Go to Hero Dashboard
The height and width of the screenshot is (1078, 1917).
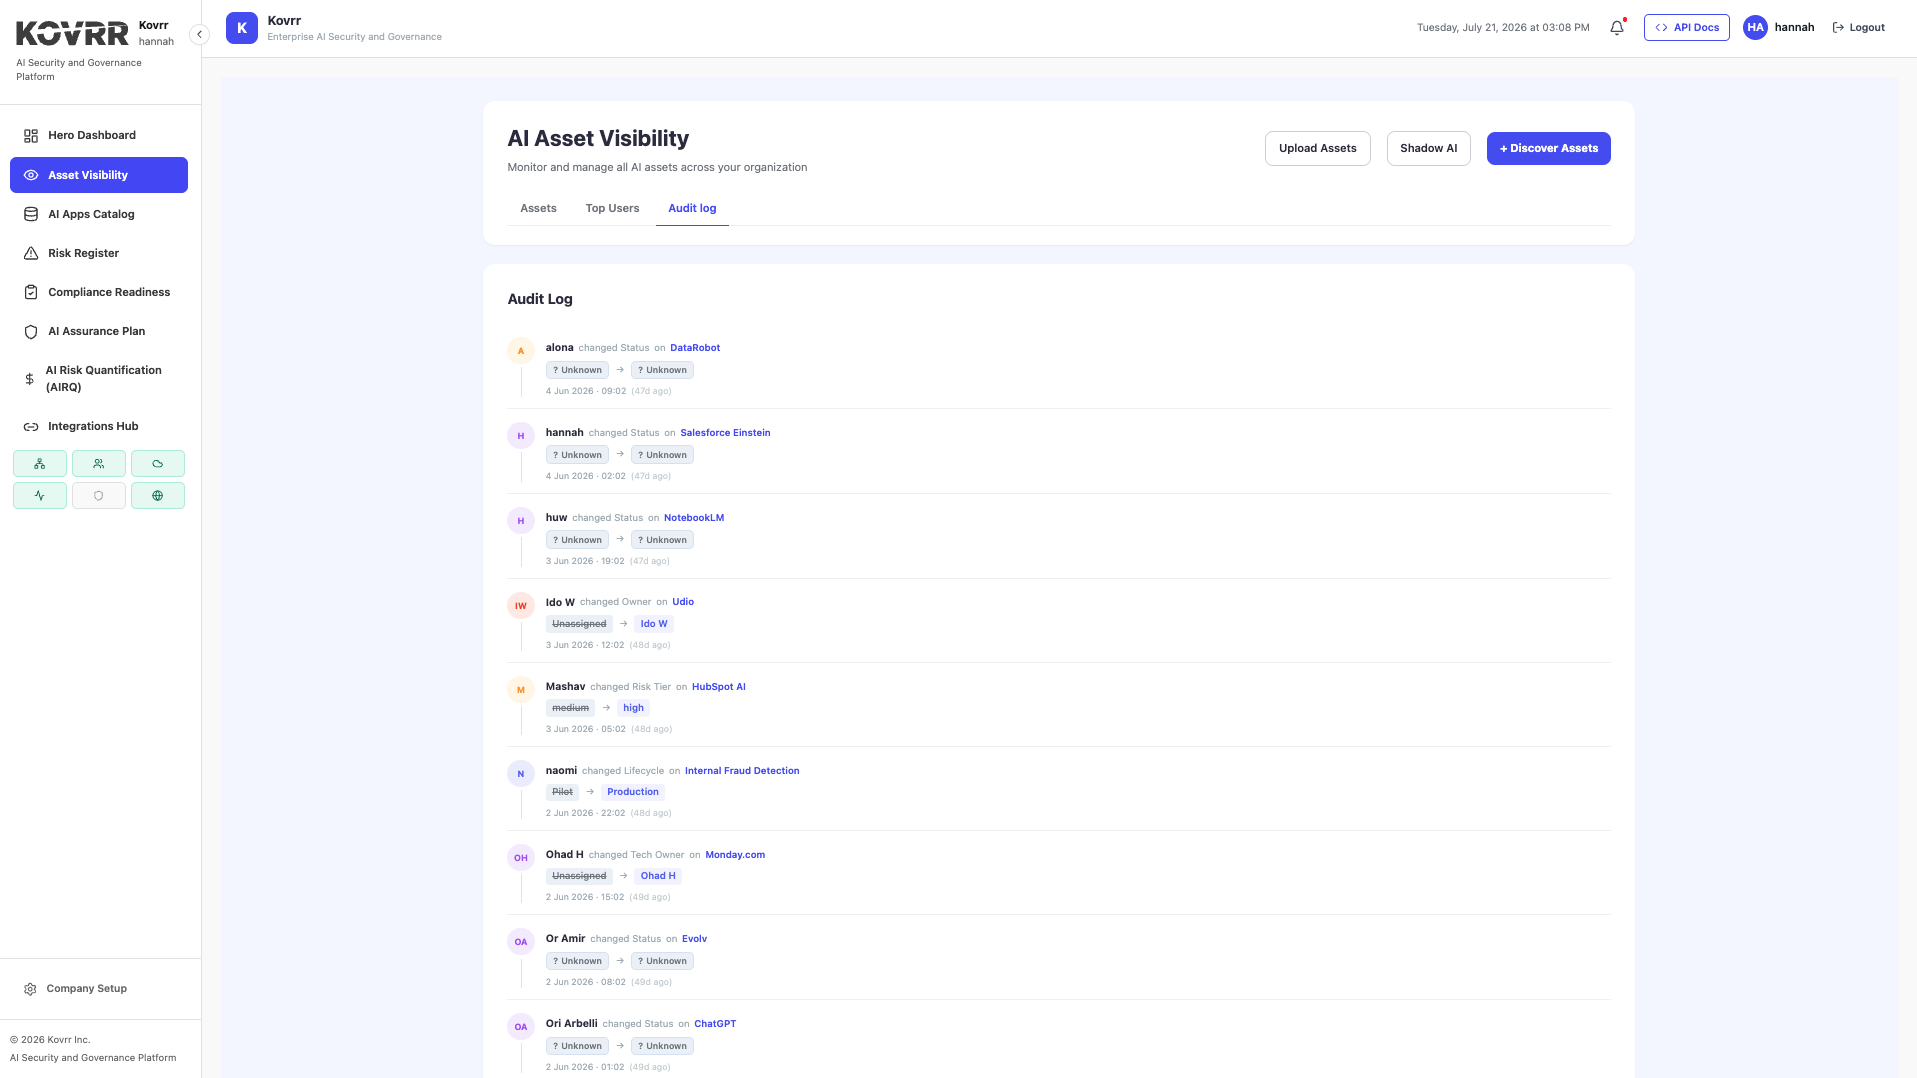click(x=99, y=135)
